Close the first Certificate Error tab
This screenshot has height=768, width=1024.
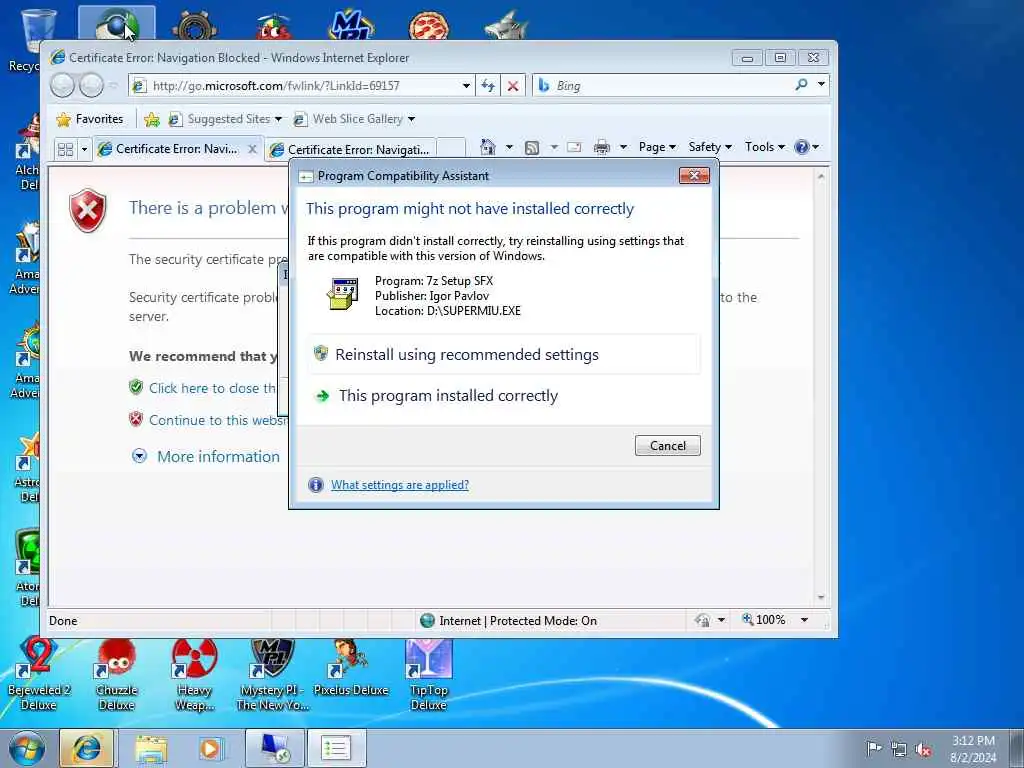pos(252,149)
